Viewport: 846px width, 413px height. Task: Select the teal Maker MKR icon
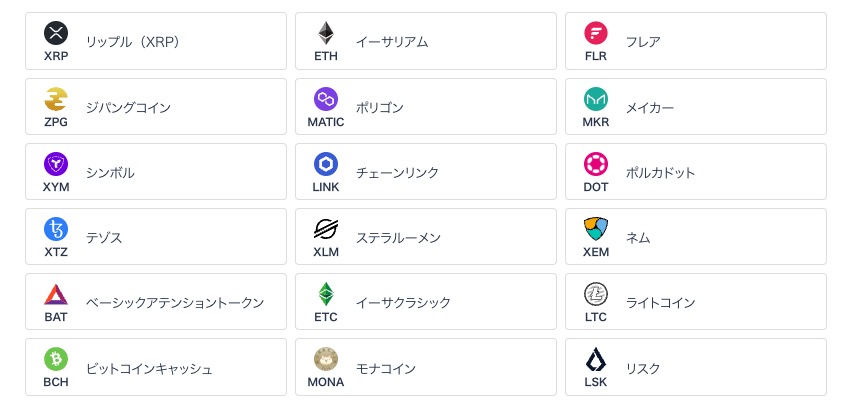coord(596,99)
